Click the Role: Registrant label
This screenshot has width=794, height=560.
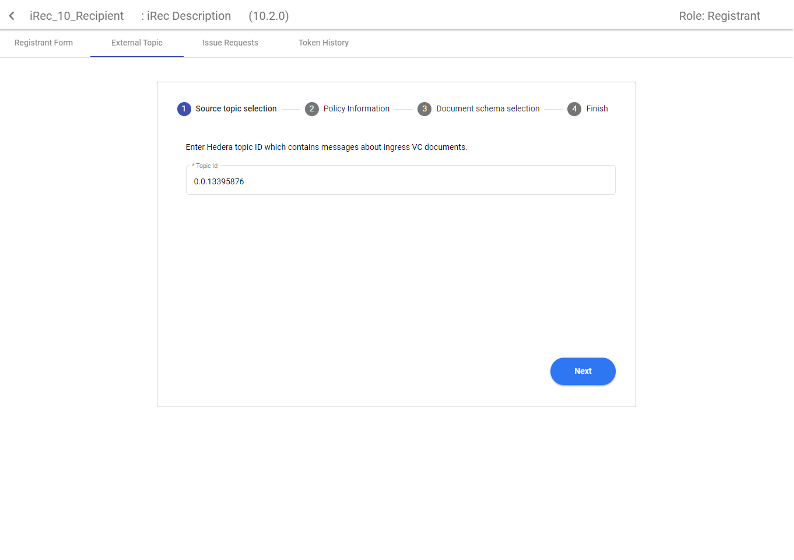(x=719, y=16)
